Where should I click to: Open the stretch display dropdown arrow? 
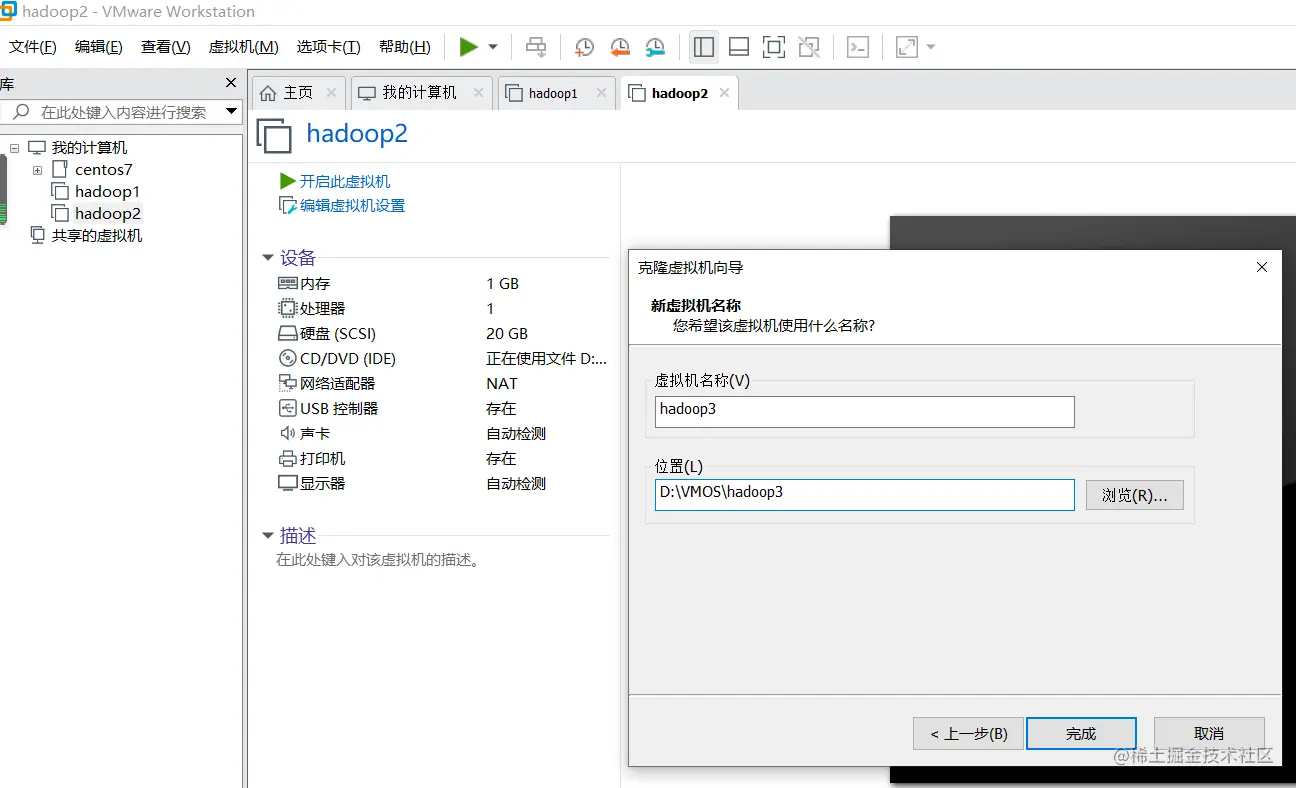(931, 47)
